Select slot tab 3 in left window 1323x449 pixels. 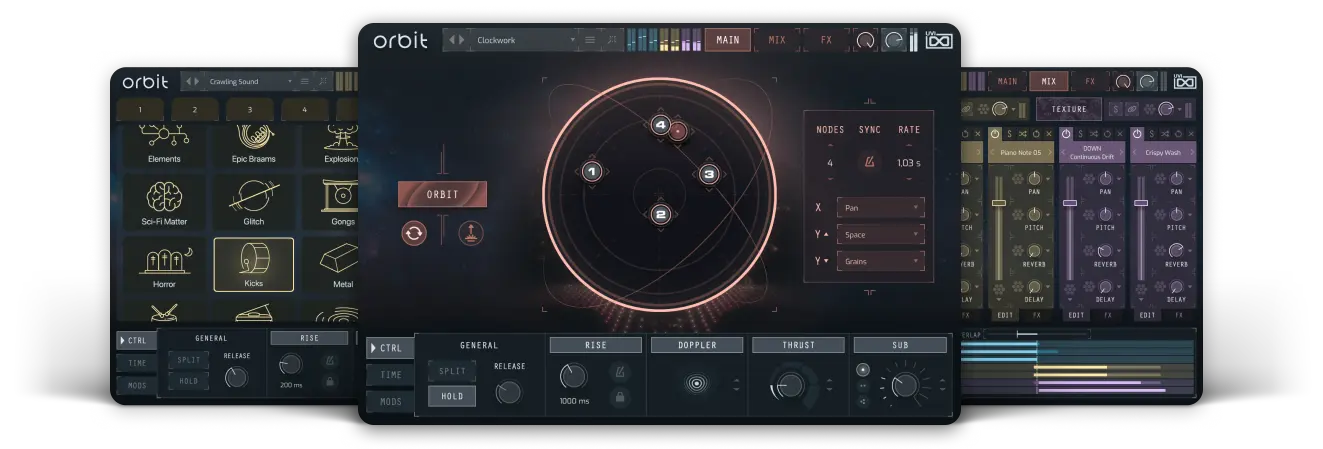click(250, 110)
